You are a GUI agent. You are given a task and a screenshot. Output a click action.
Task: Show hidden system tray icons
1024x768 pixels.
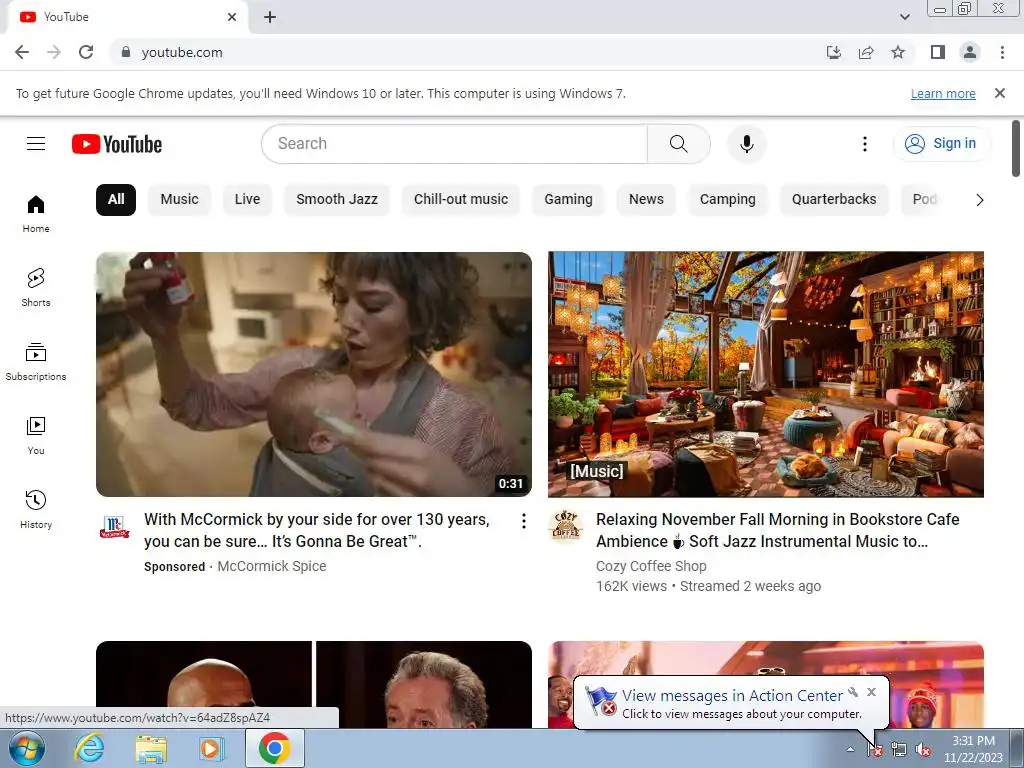pos(850,750)
